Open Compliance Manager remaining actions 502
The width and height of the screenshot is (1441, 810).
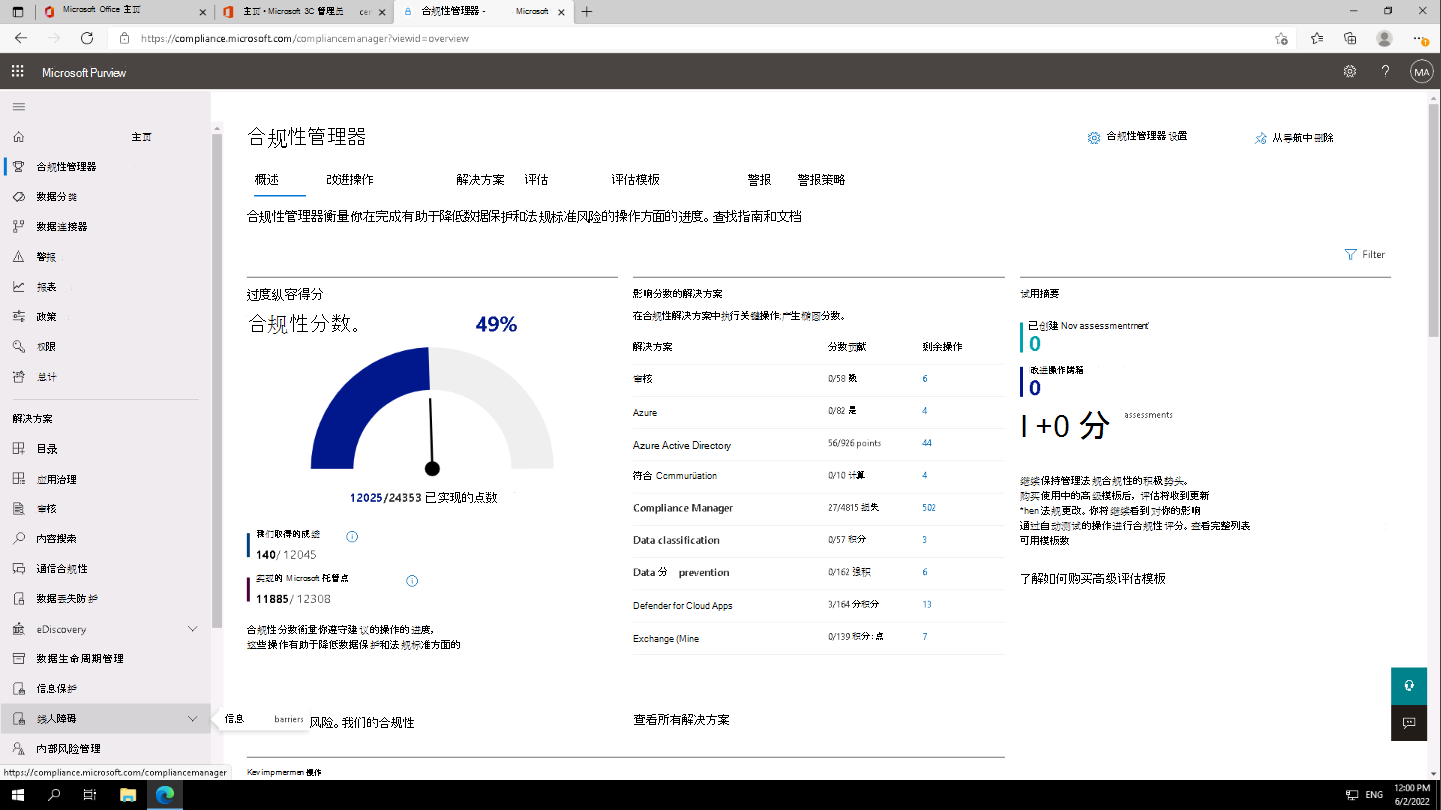click(x=929, y=508)
